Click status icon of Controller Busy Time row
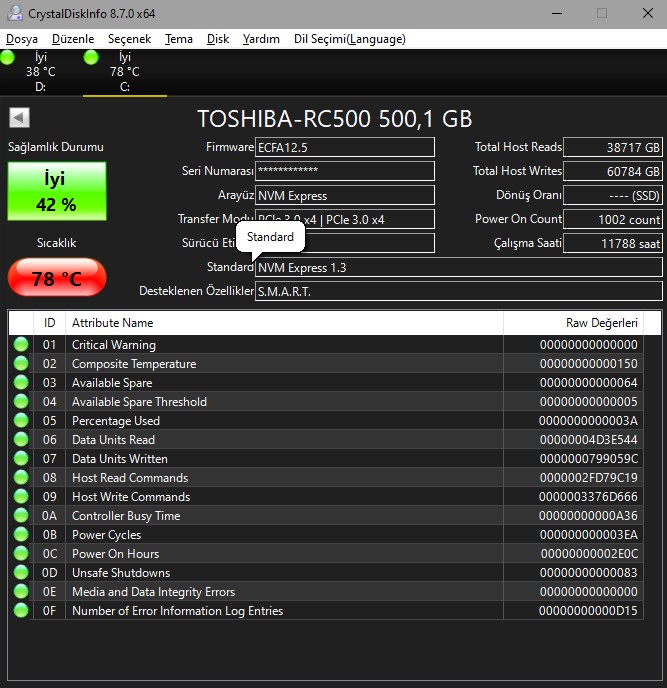Image resolution: width=667 pixels, height=688 pixels. (21, 516)
